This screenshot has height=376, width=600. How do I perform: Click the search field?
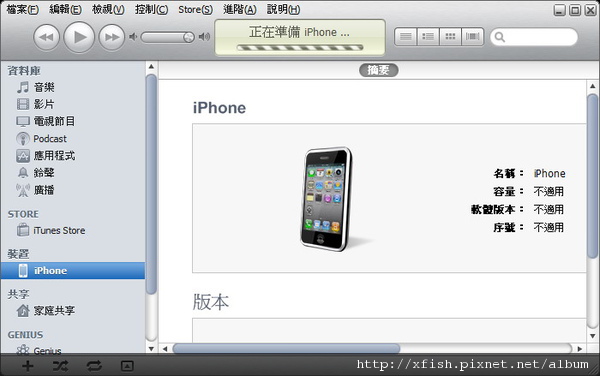(x=534, y=37)
